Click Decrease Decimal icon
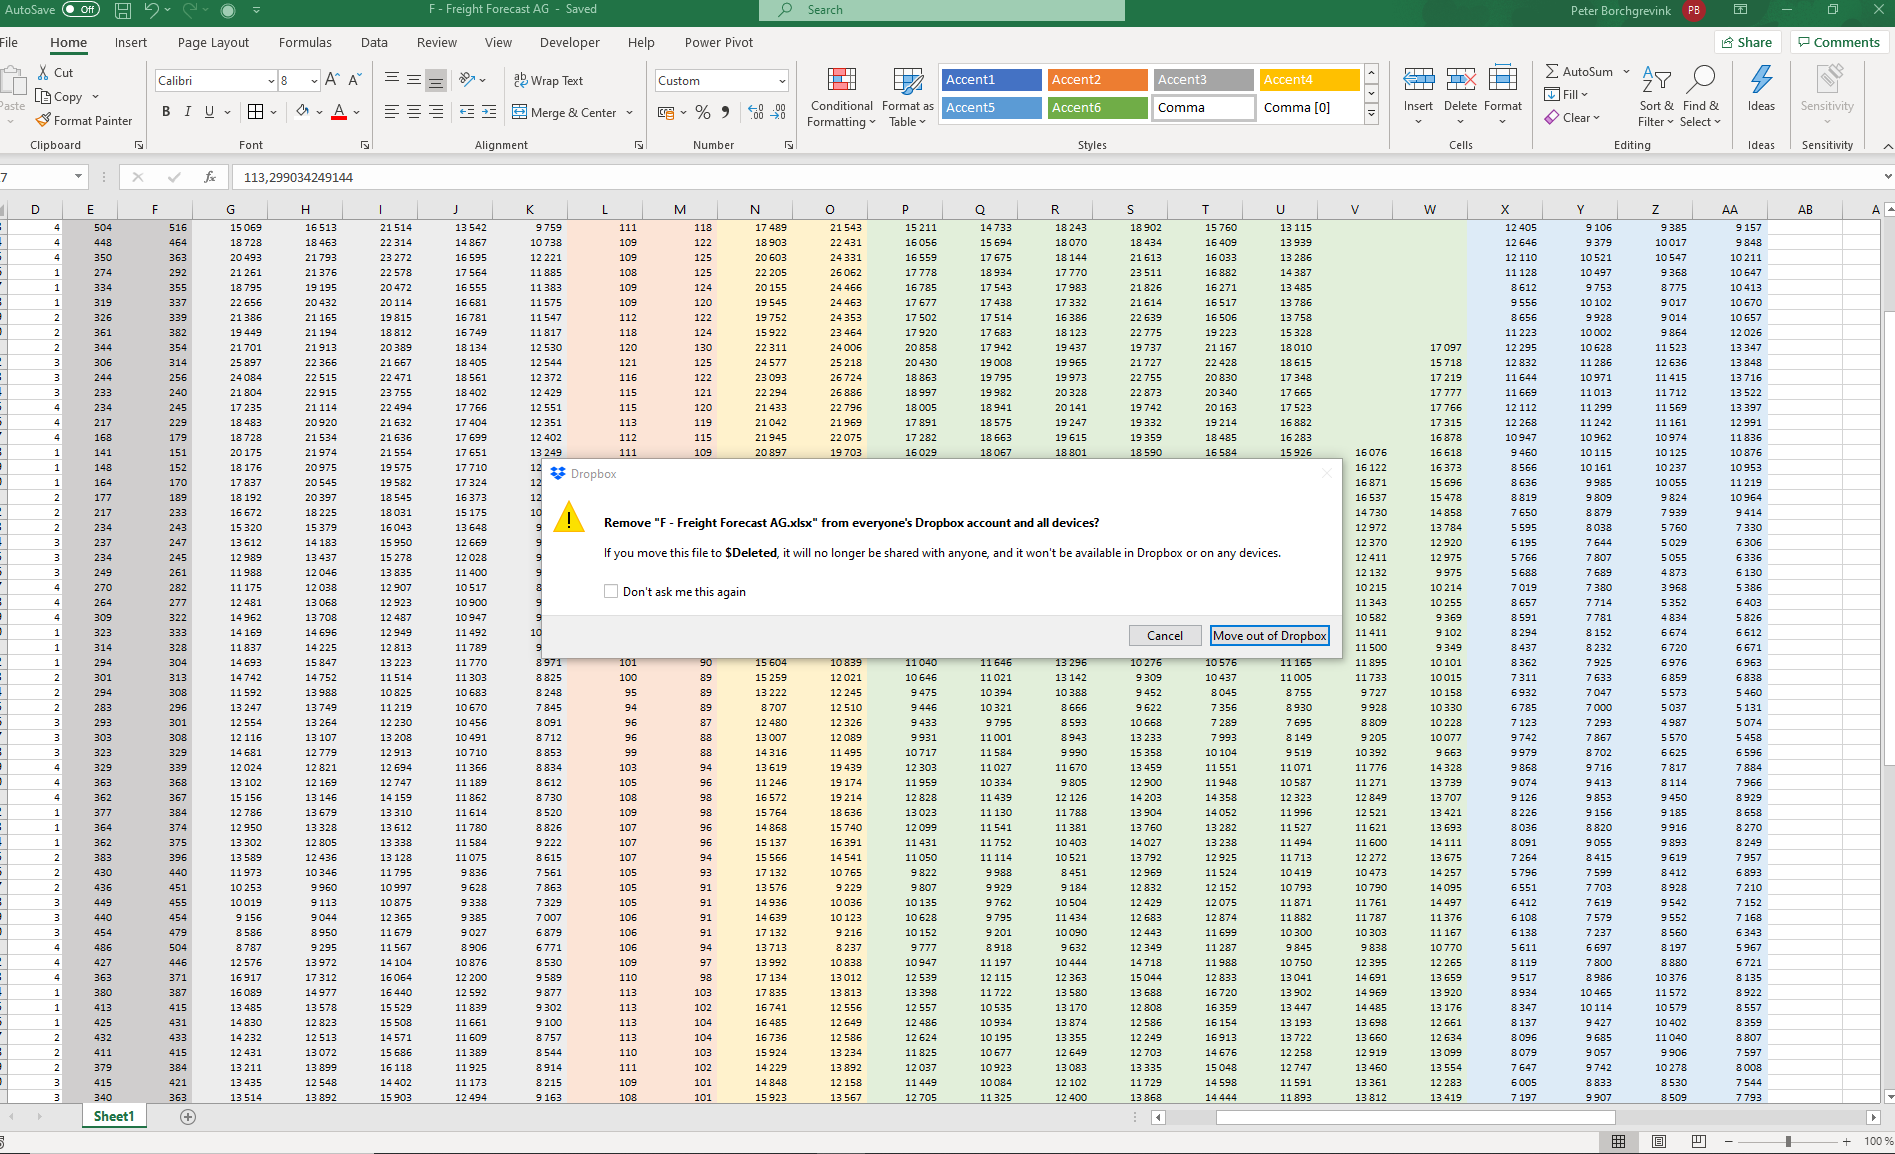Screen dimensions: 1895x1154 click(x=778, y=112)
